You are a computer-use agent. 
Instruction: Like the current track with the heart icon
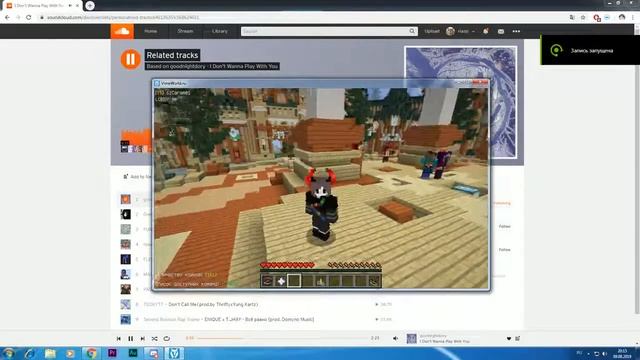[509, 338]
